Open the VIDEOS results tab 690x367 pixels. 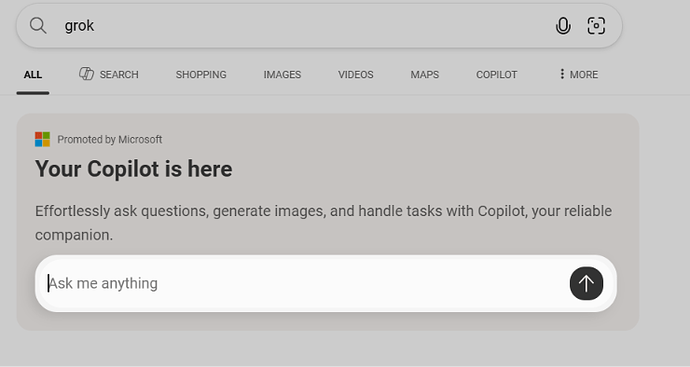356,75
